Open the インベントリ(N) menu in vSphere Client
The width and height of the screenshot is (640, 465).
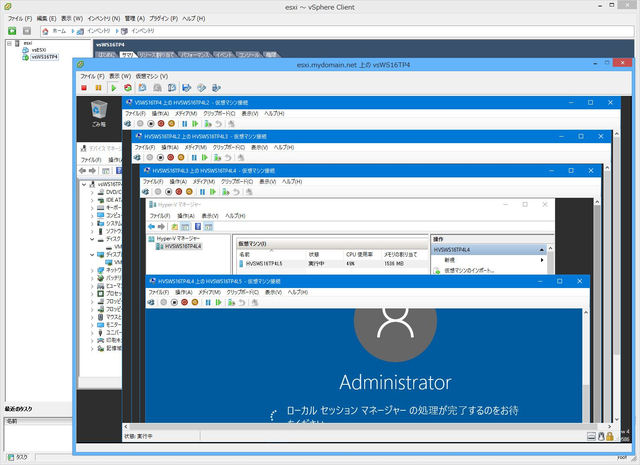point(104,19)
